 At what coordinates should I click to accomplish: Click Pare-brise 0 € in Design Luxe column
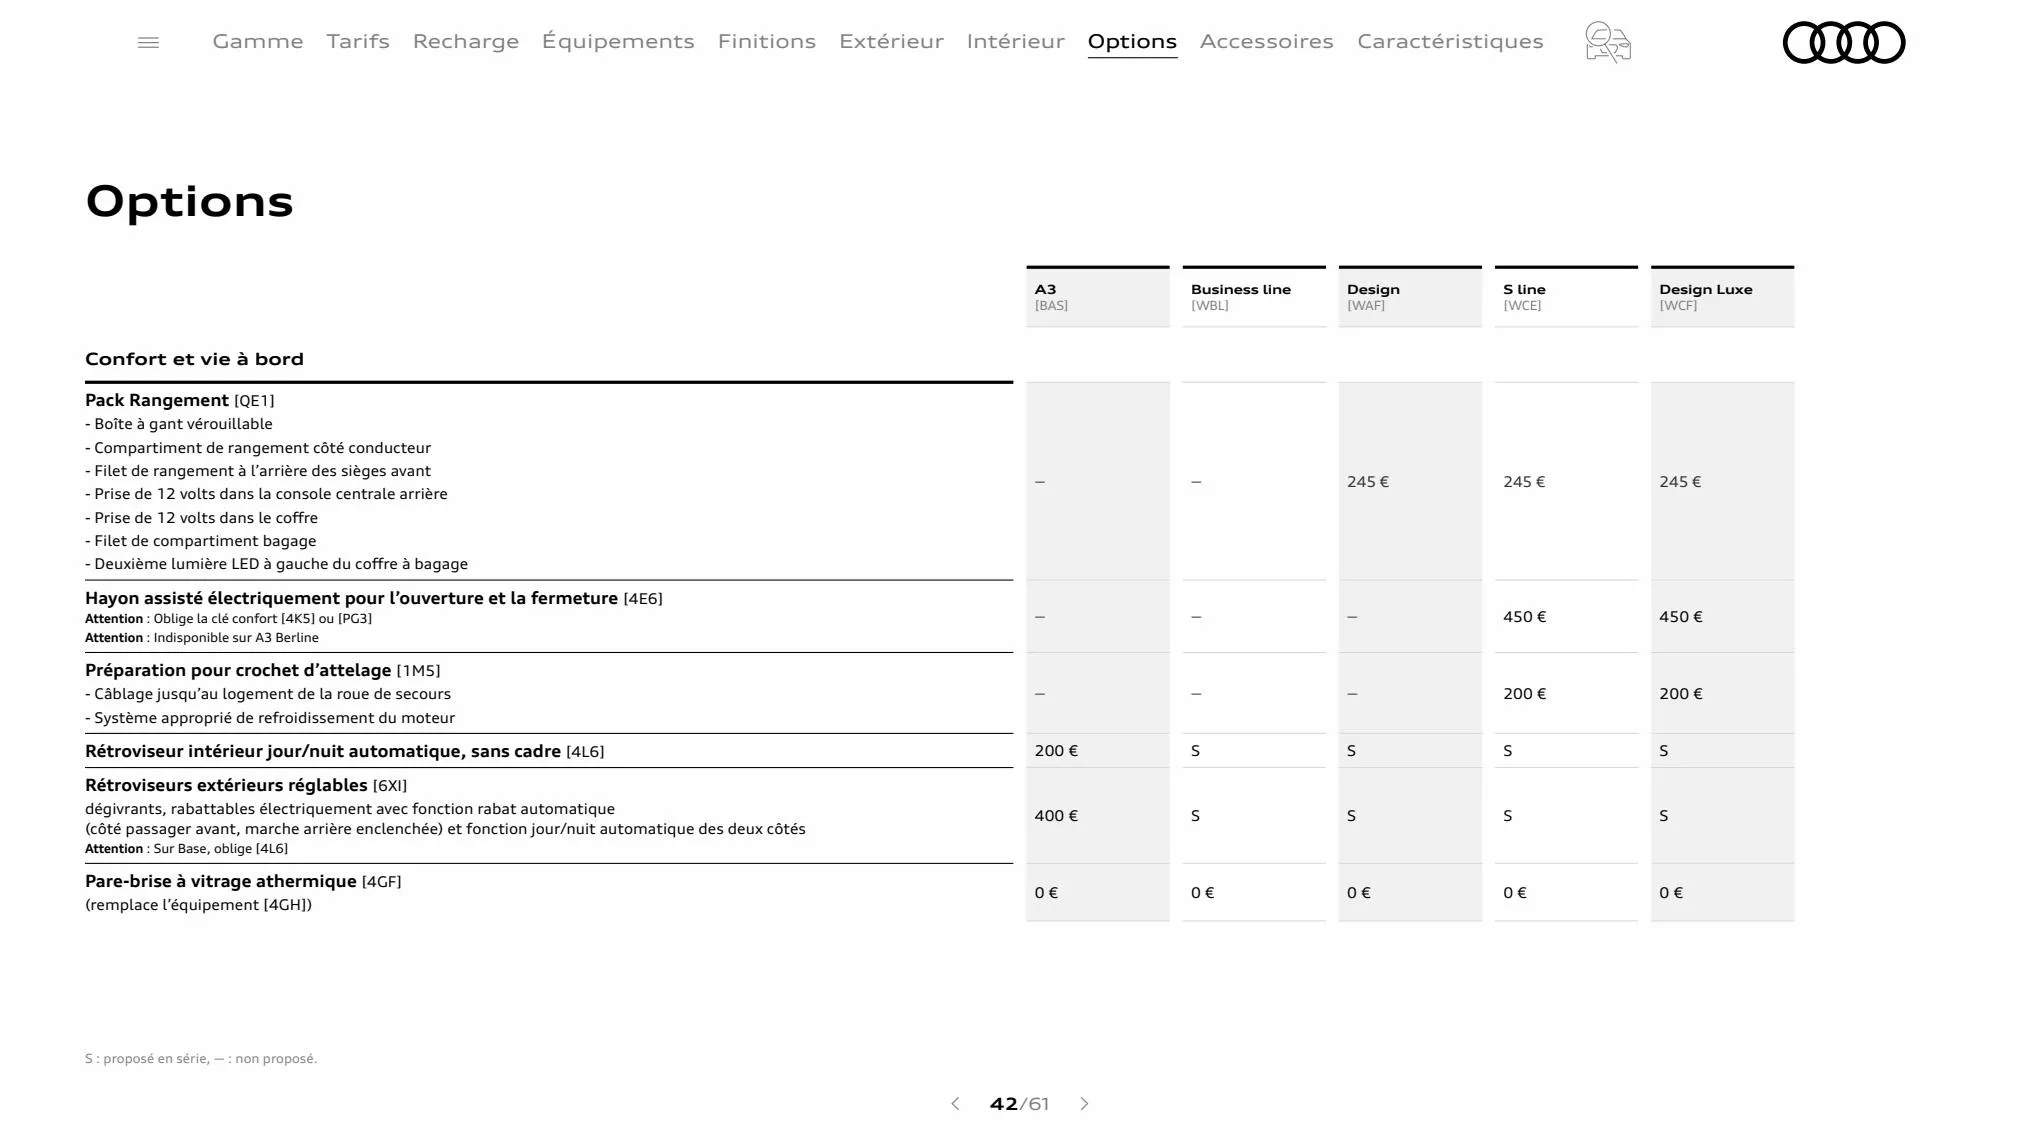pos(1671,893)
